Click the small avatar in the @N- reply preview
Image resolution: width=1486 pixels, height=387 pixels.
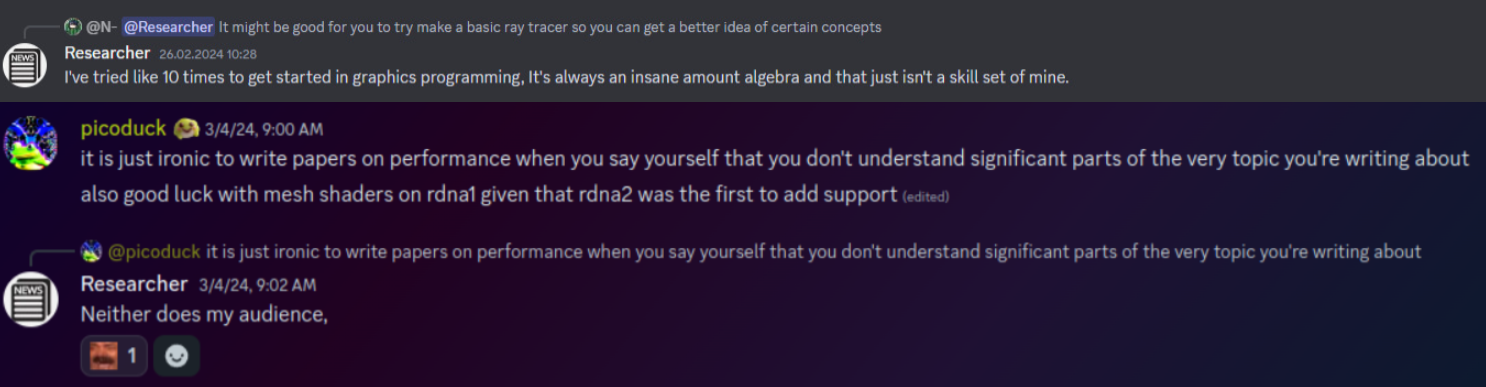click(73, 27)
